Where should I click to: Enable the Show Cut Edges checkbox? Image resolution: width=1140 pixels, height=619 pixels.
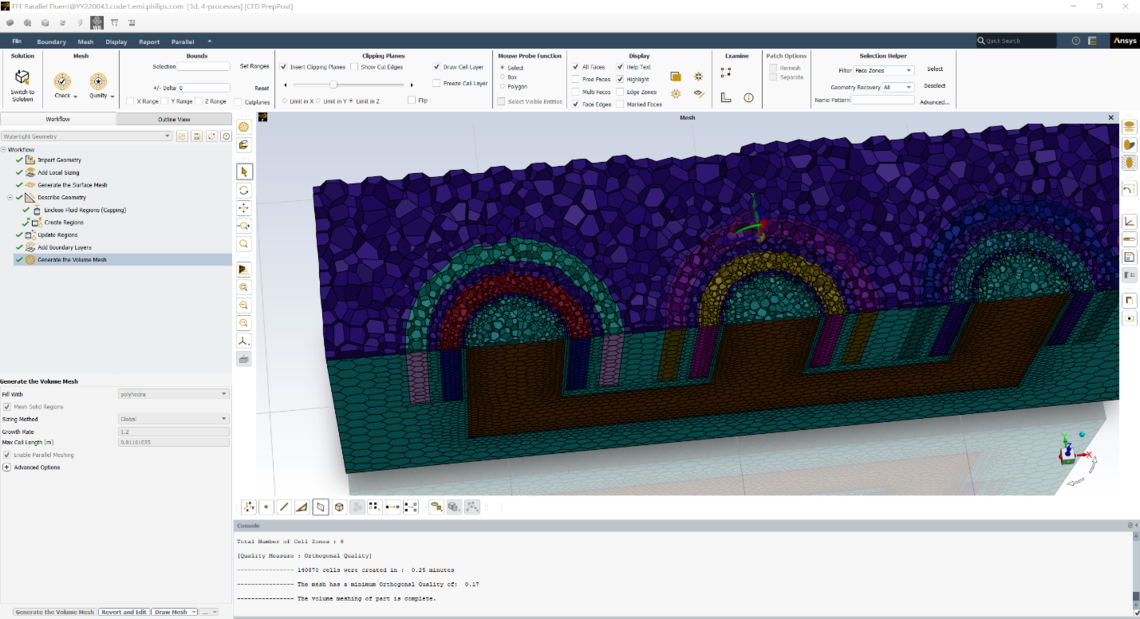tap(356, 67)
